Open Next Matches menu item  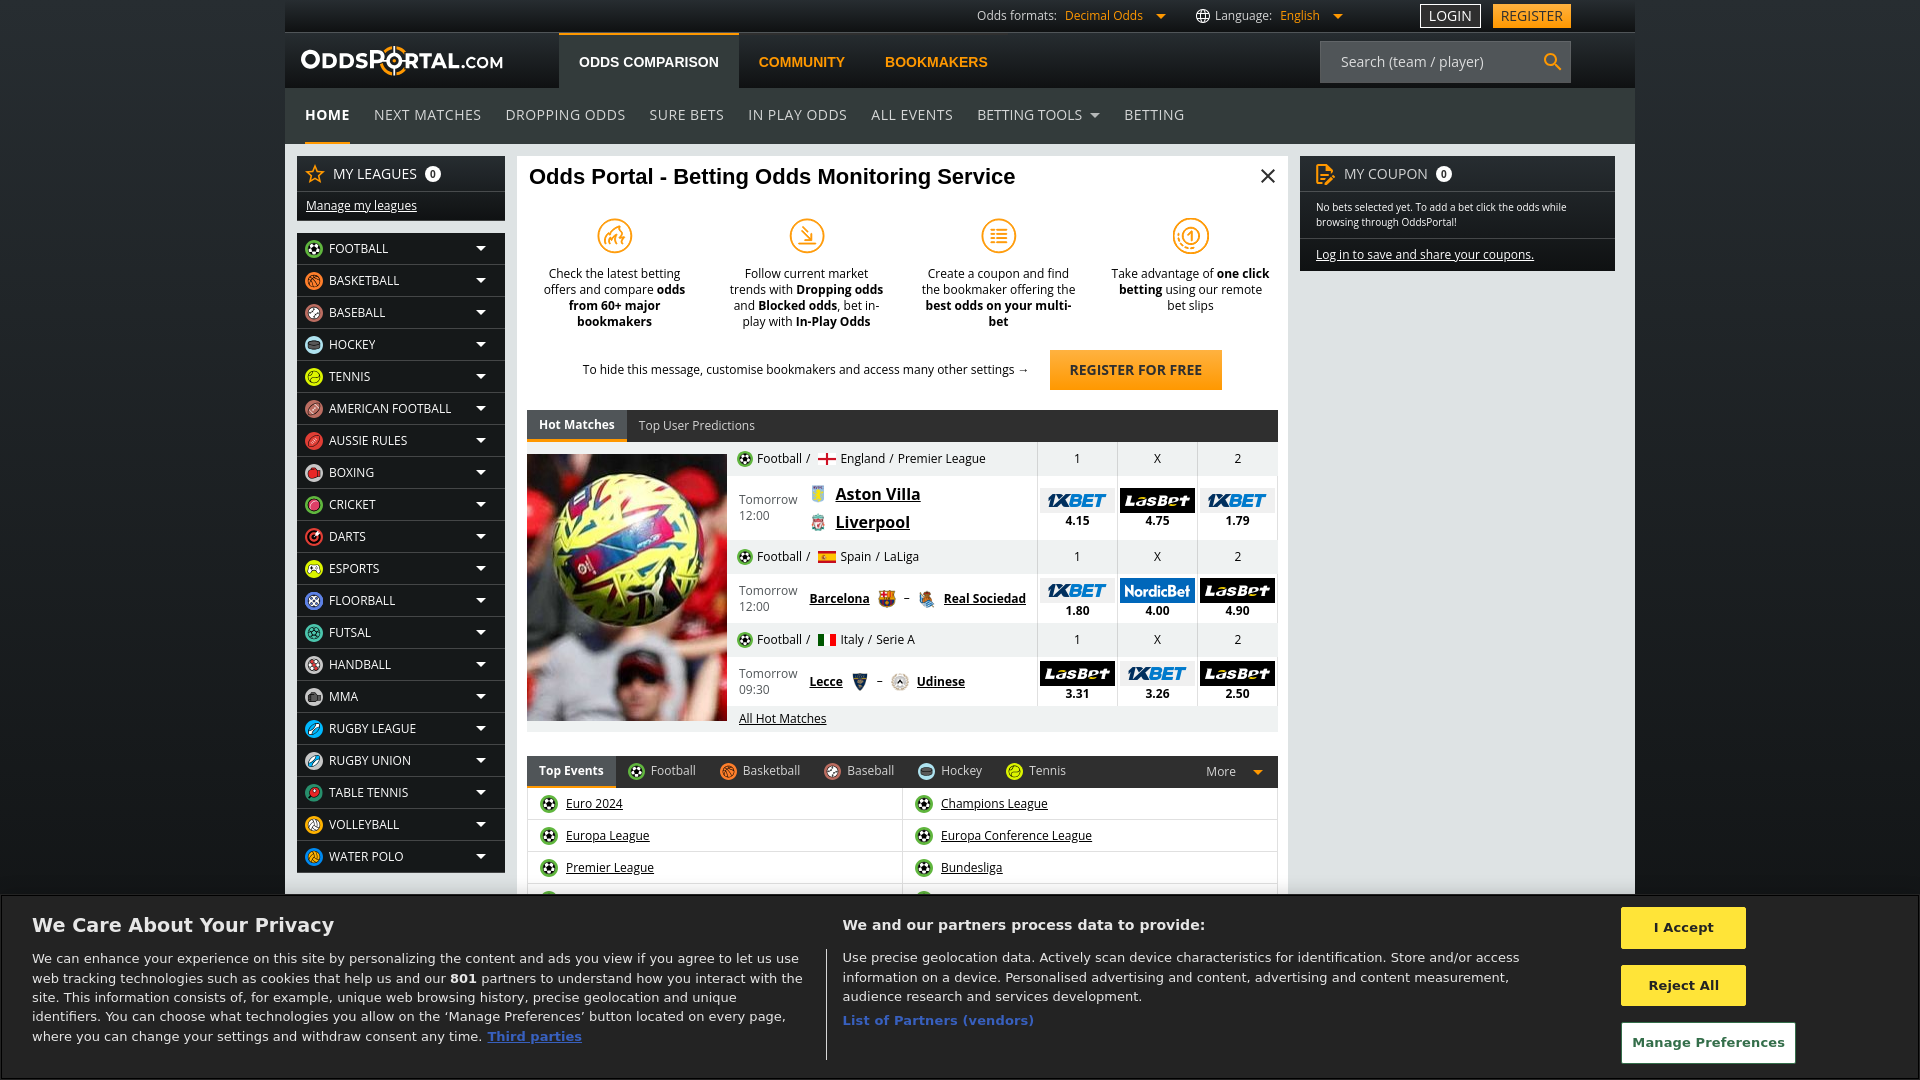(427, 115)
